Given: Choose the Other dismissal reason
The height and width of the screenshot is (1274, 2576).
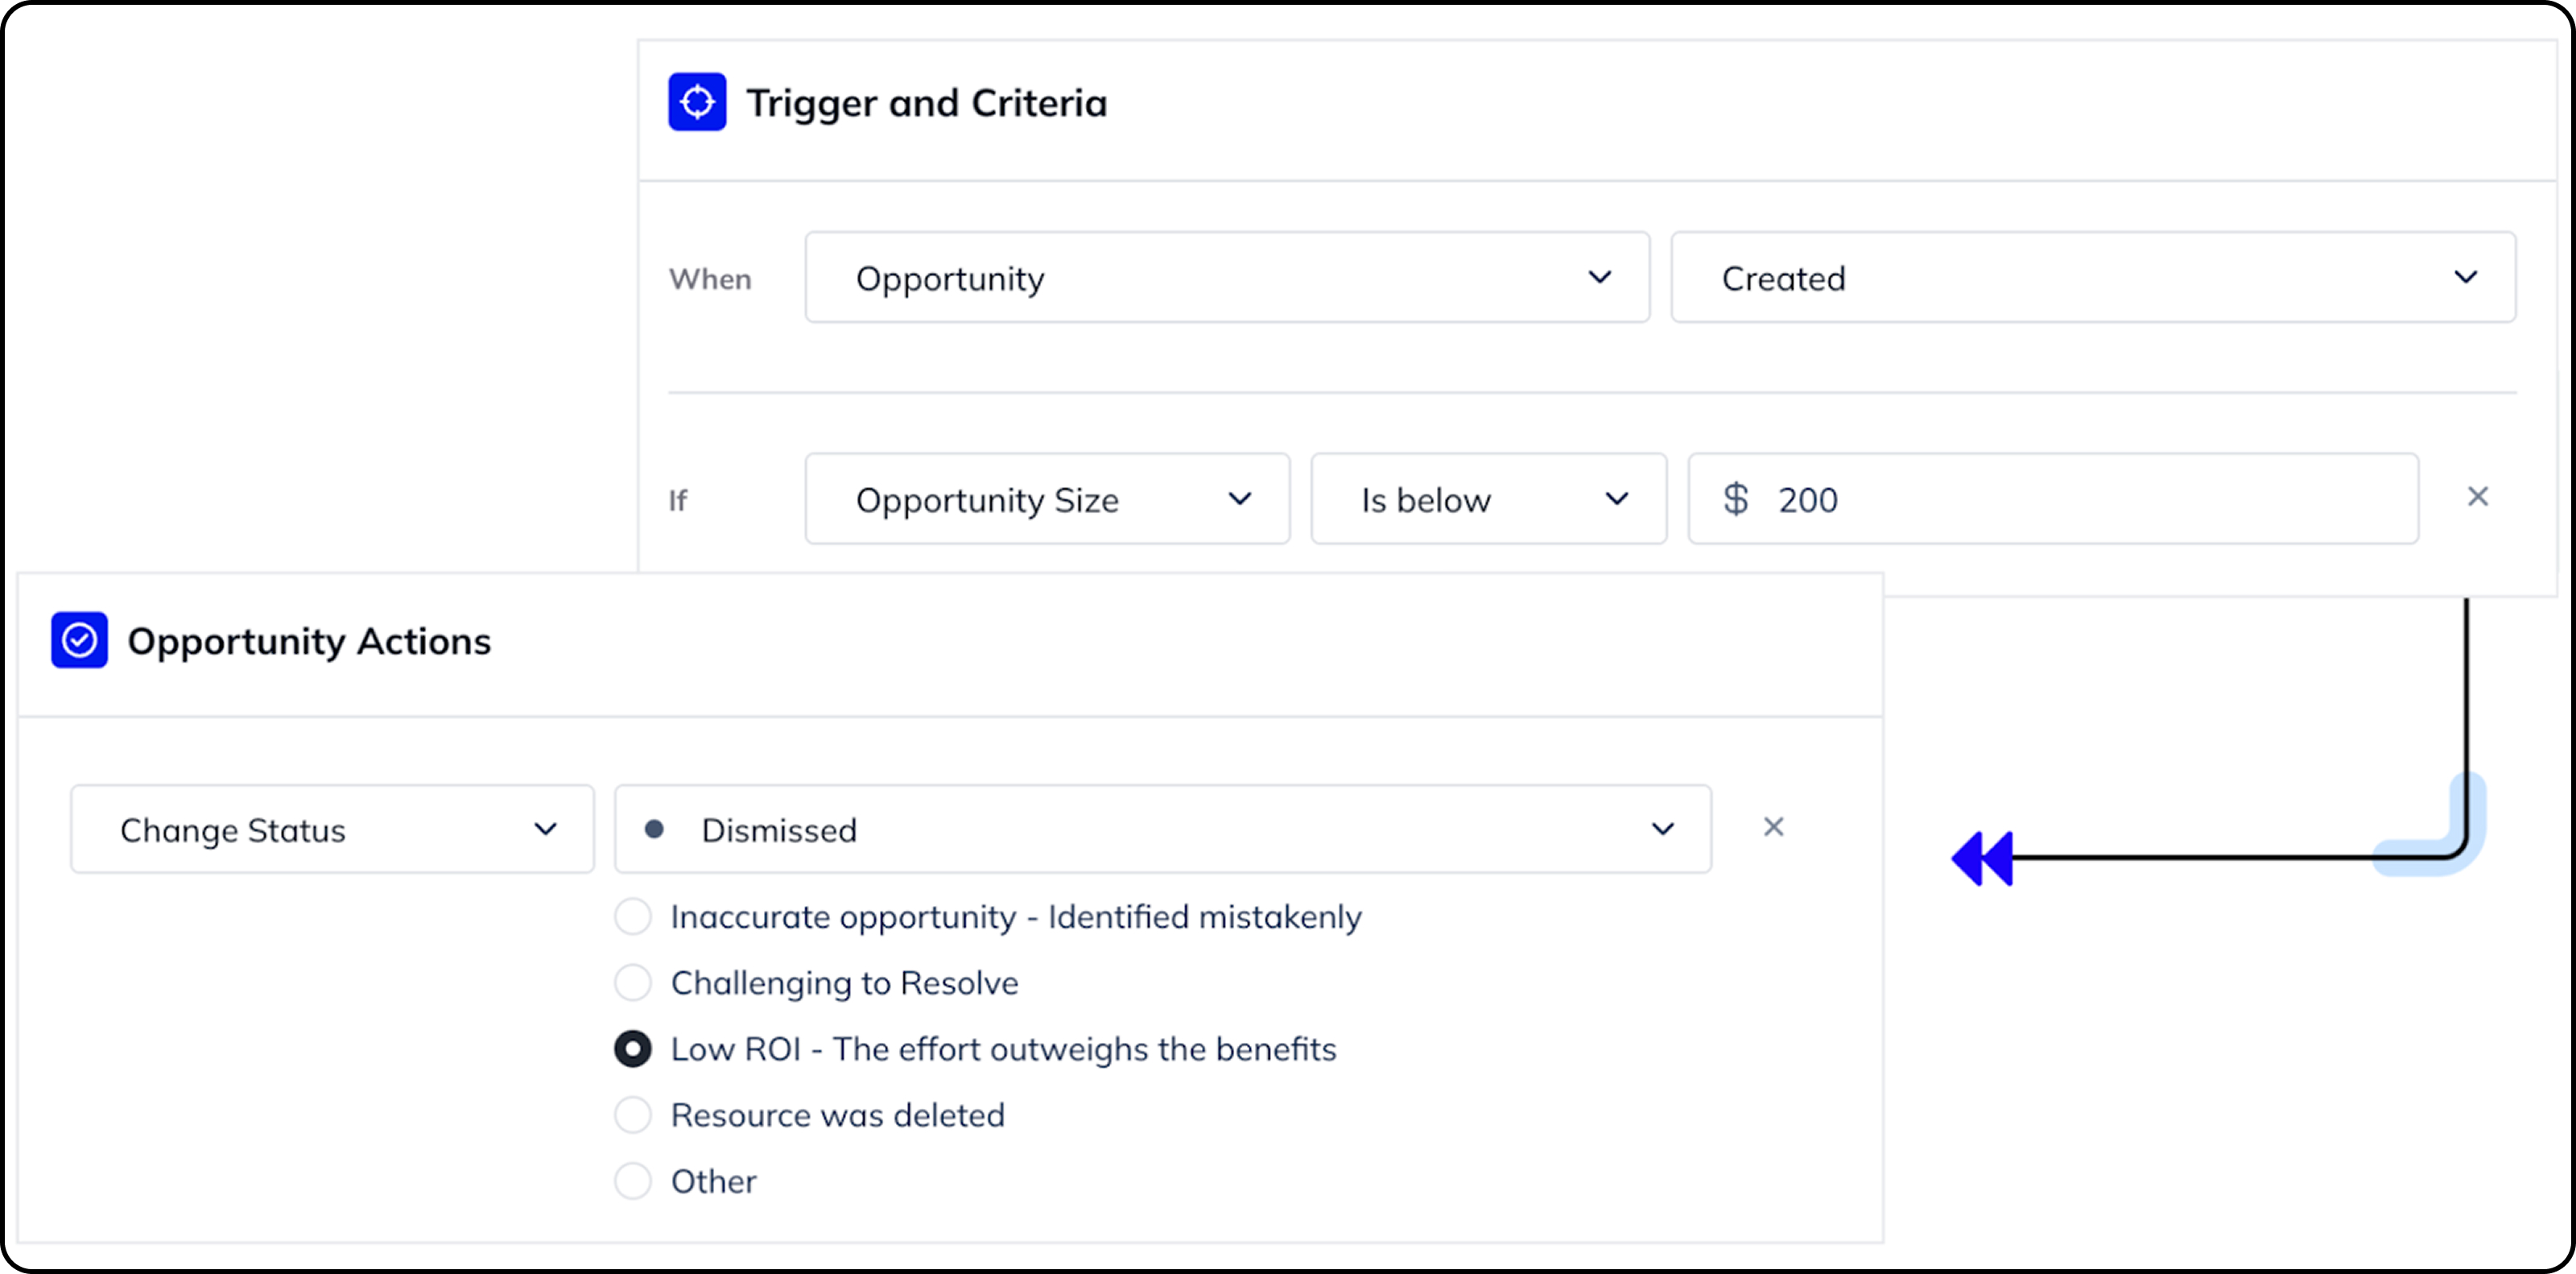Looking at the screenshot, I should click(633, 1181).
